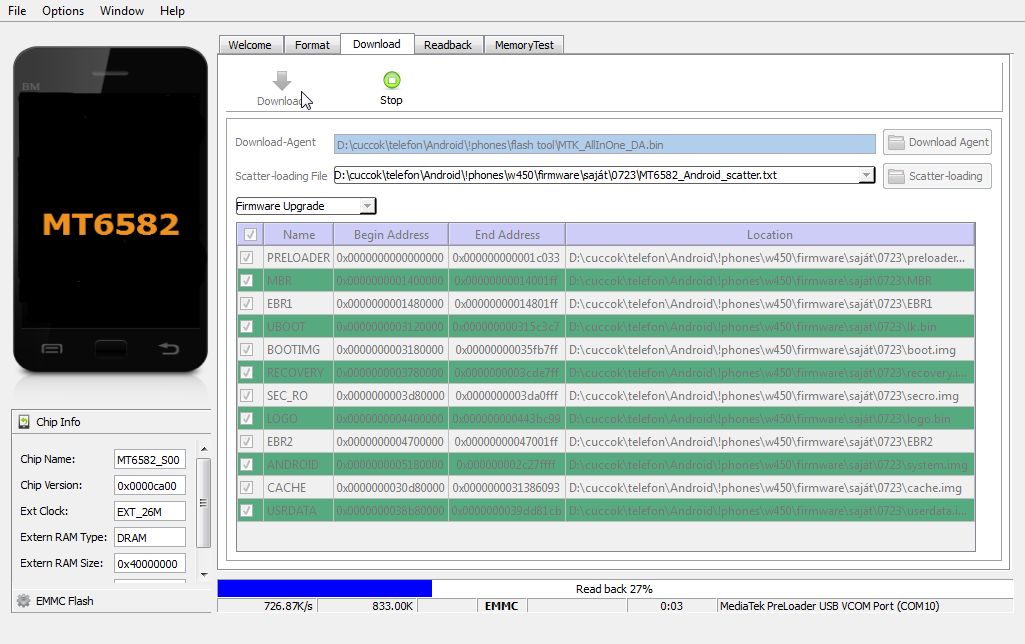Open the Window menu

(122, 10)
